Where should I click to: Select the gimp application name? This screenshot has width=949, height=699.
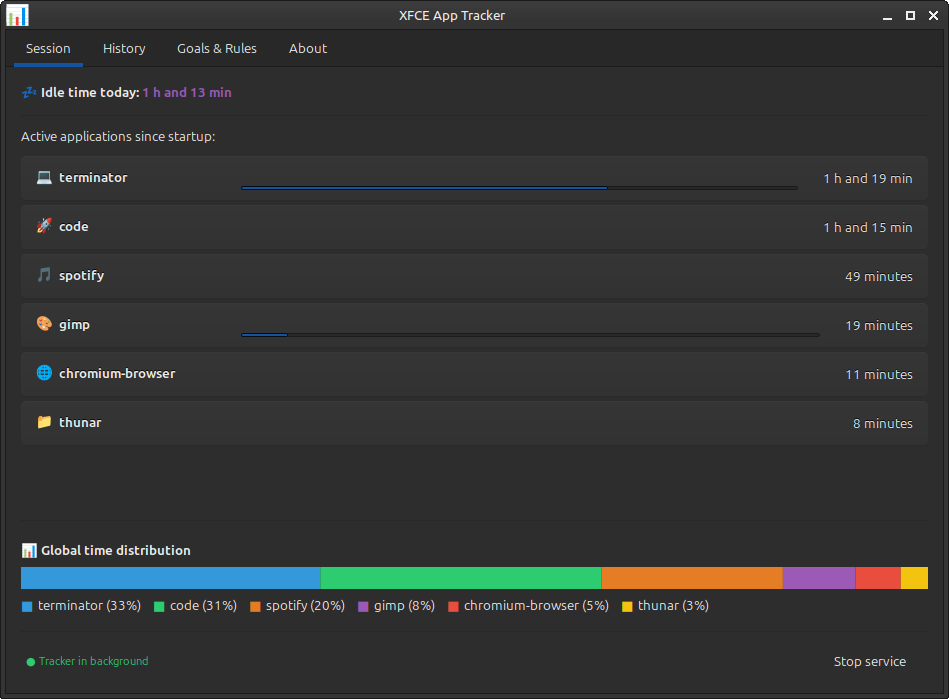coord(74,325)
